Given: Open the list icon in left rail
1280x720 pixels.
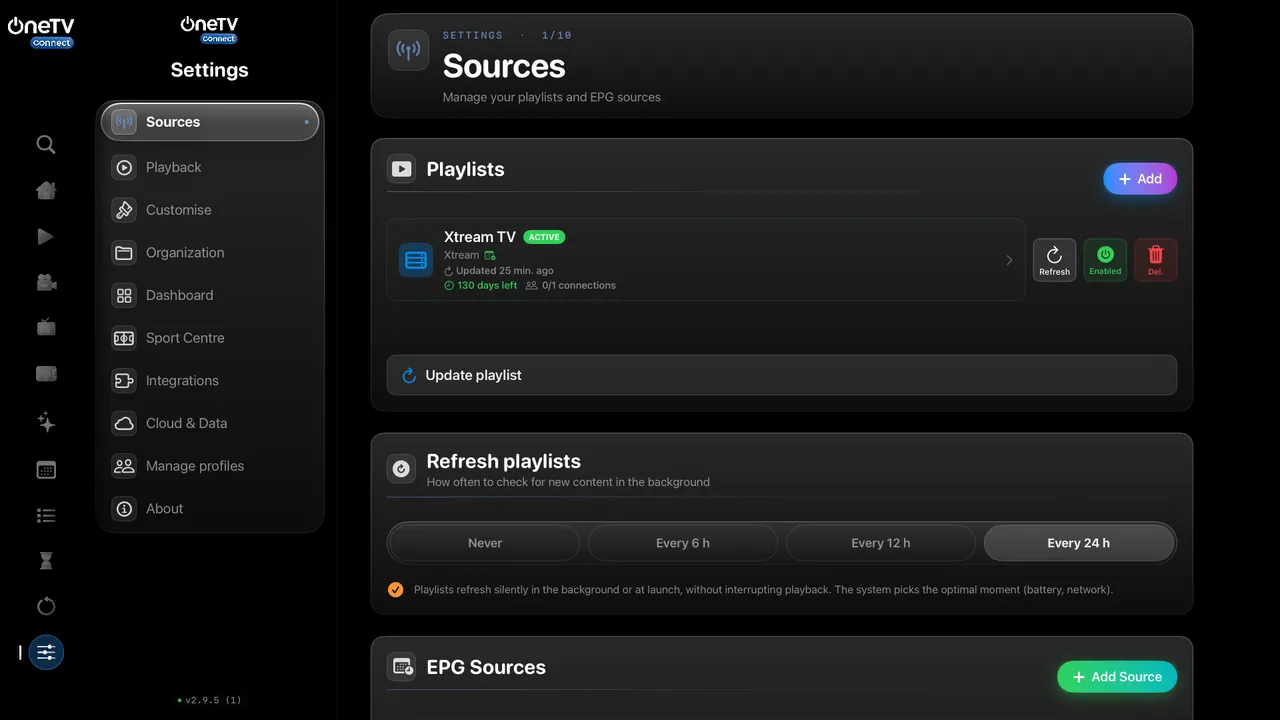Looking at the screenshot, I should point(46,516).
